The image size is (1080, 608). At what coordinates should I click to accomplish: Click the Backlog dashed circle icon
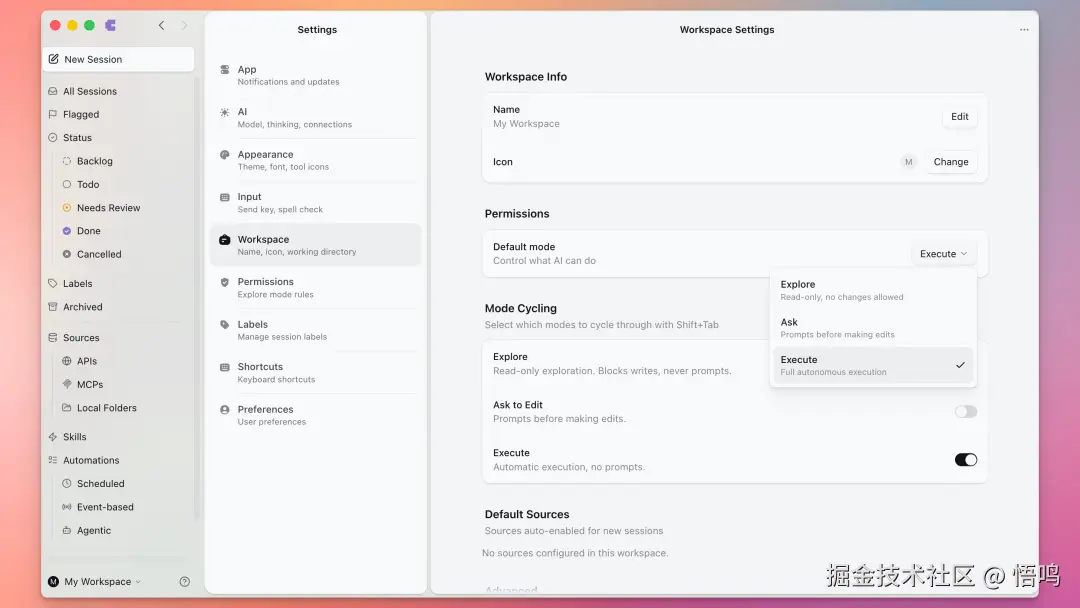point(67,161)
